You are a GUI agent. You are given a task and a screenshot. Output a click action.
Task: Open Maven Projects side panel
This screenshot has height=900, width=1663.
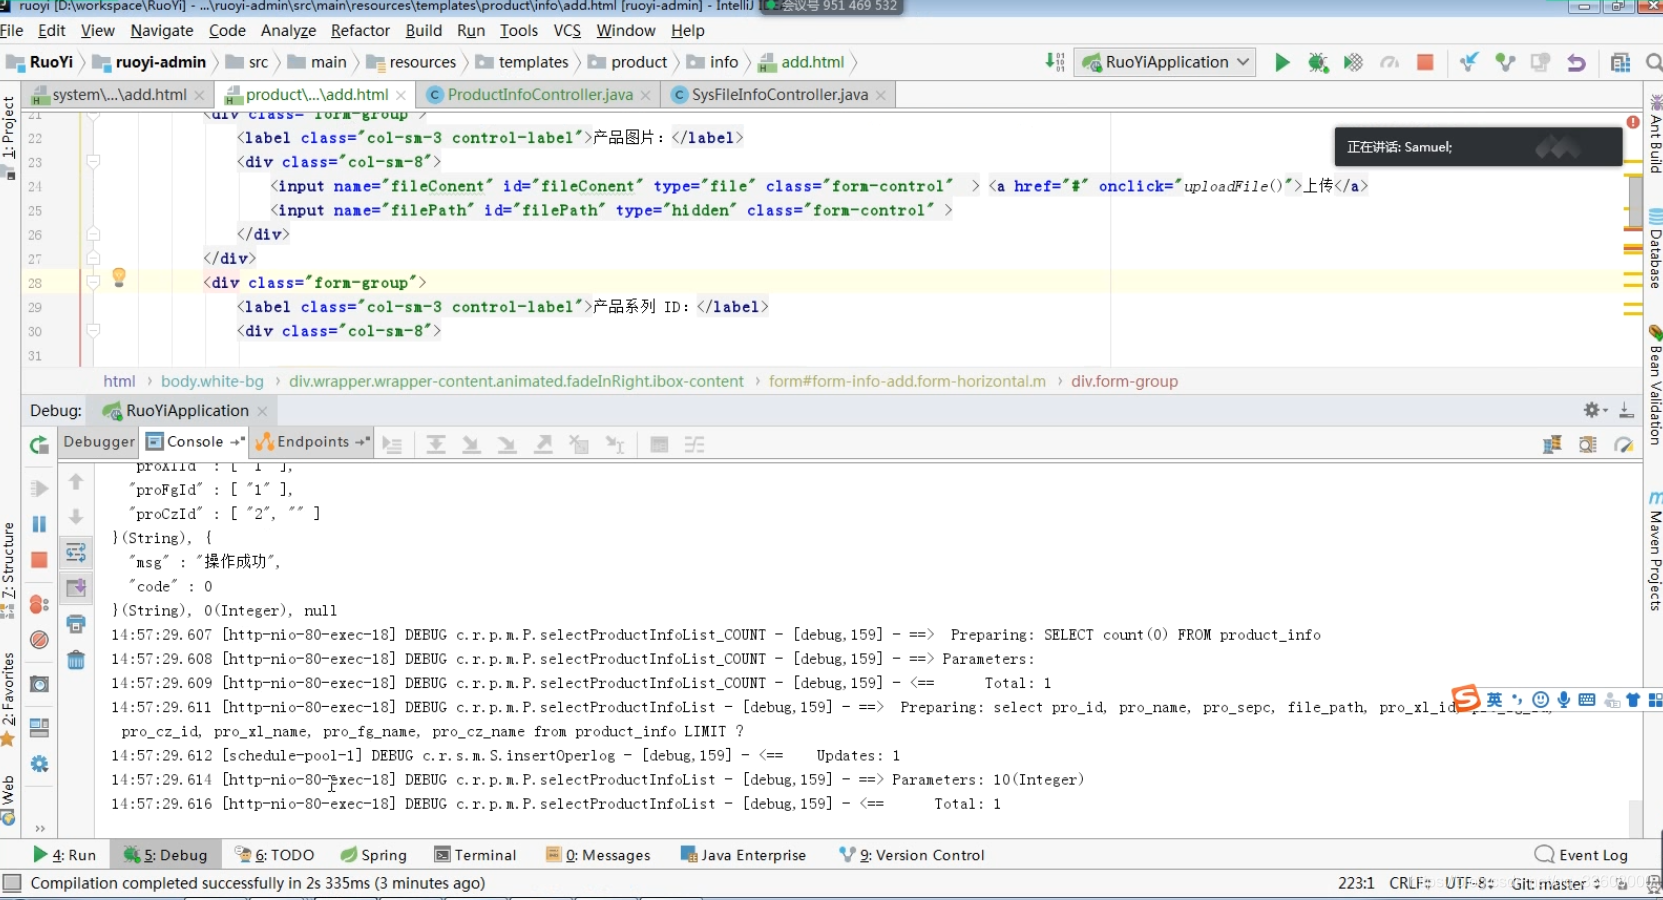(x=1655, y=552)
